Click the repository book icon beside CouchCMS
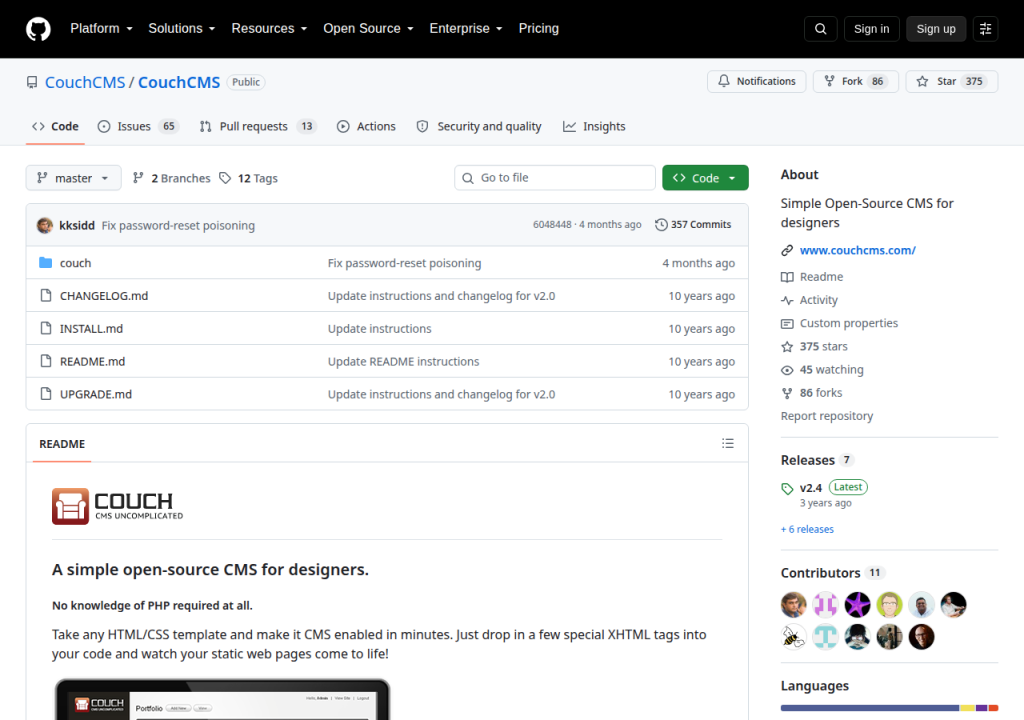 pyautogui.click(x=32, y=82)
